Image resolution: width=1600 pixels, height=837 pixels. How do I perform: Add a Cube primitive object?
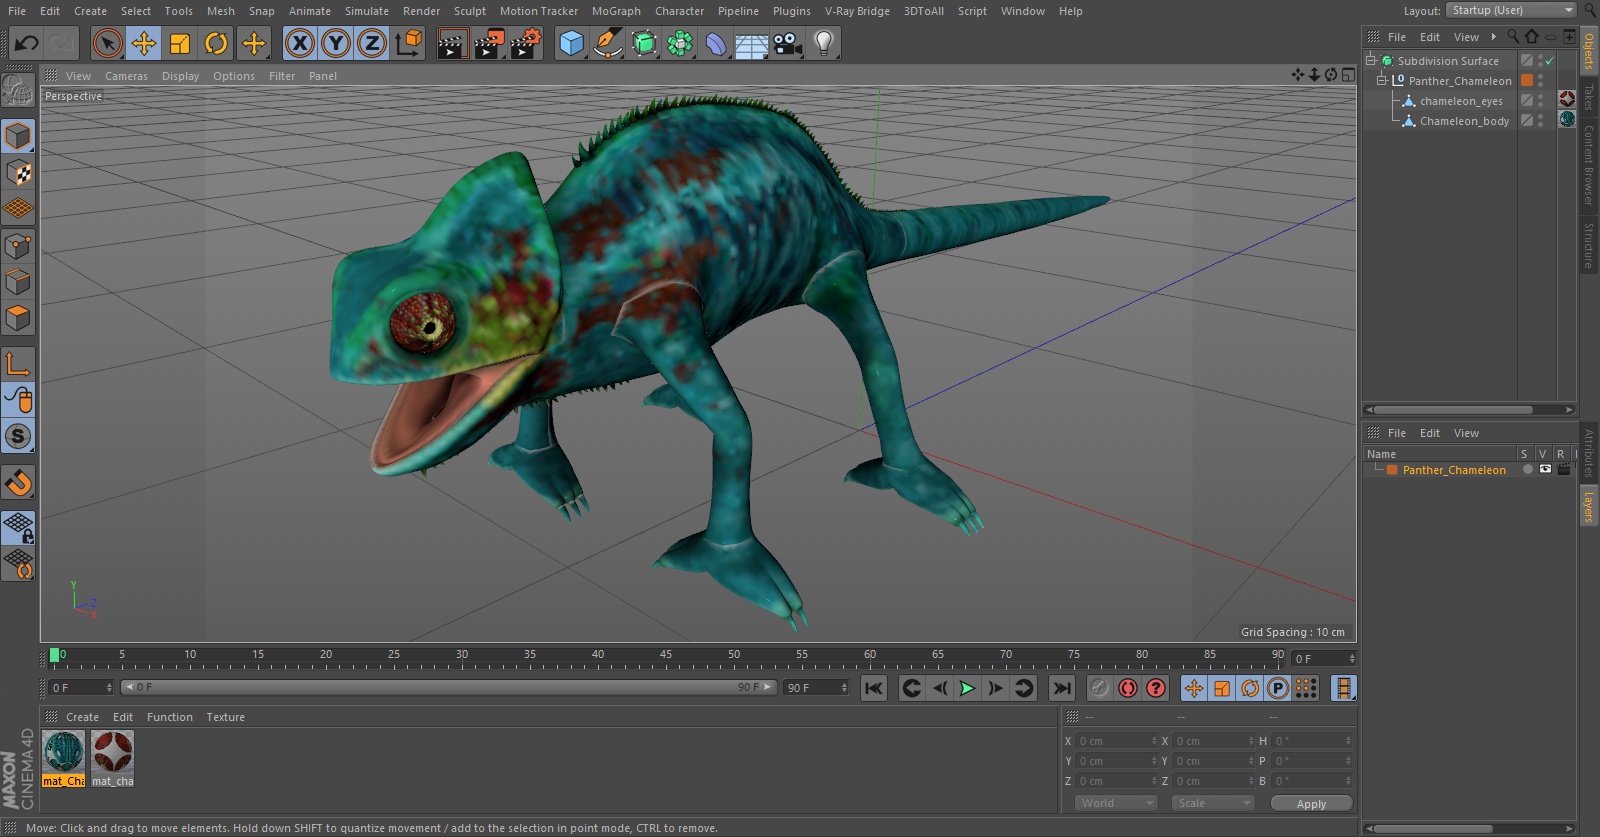point(571,43)
